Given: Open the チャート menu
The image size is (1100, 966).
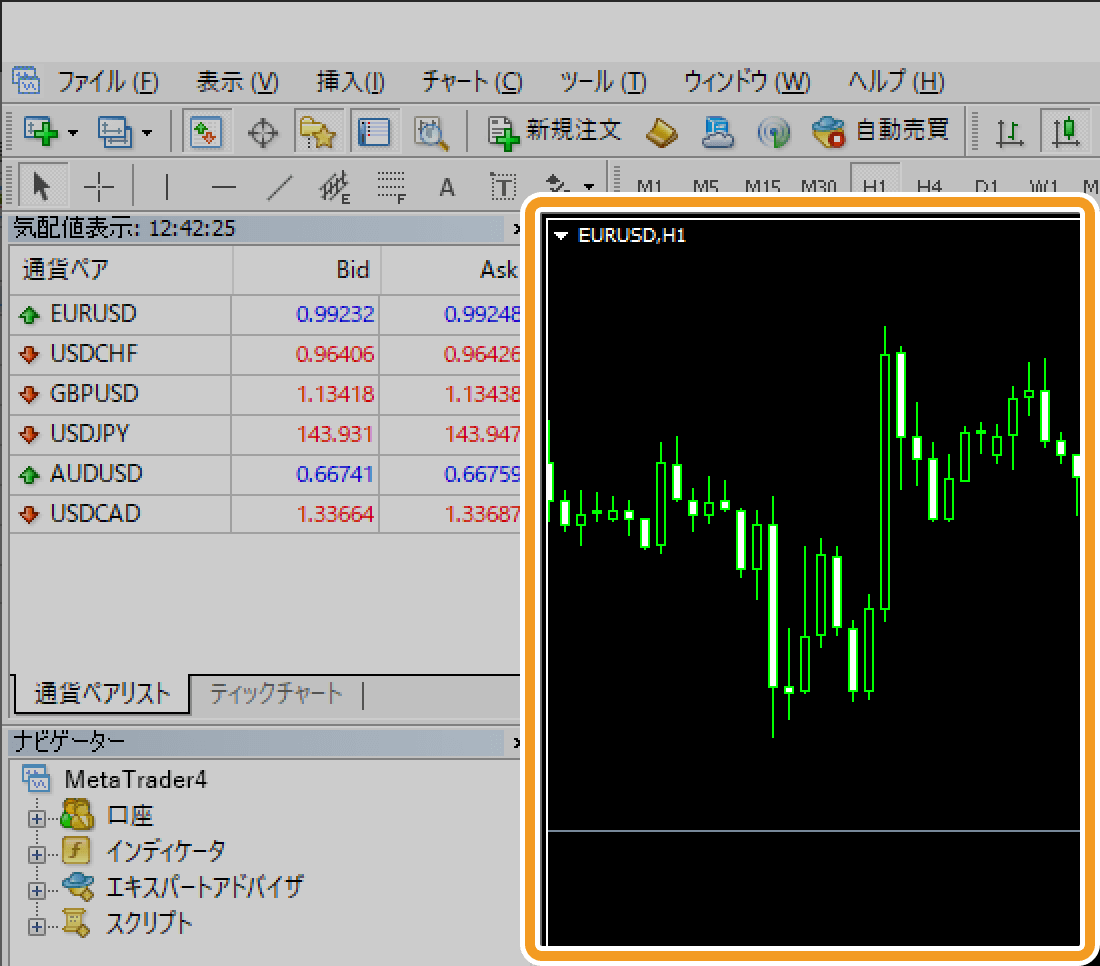Looking at the screenshot, I should (x=471, y=82).
